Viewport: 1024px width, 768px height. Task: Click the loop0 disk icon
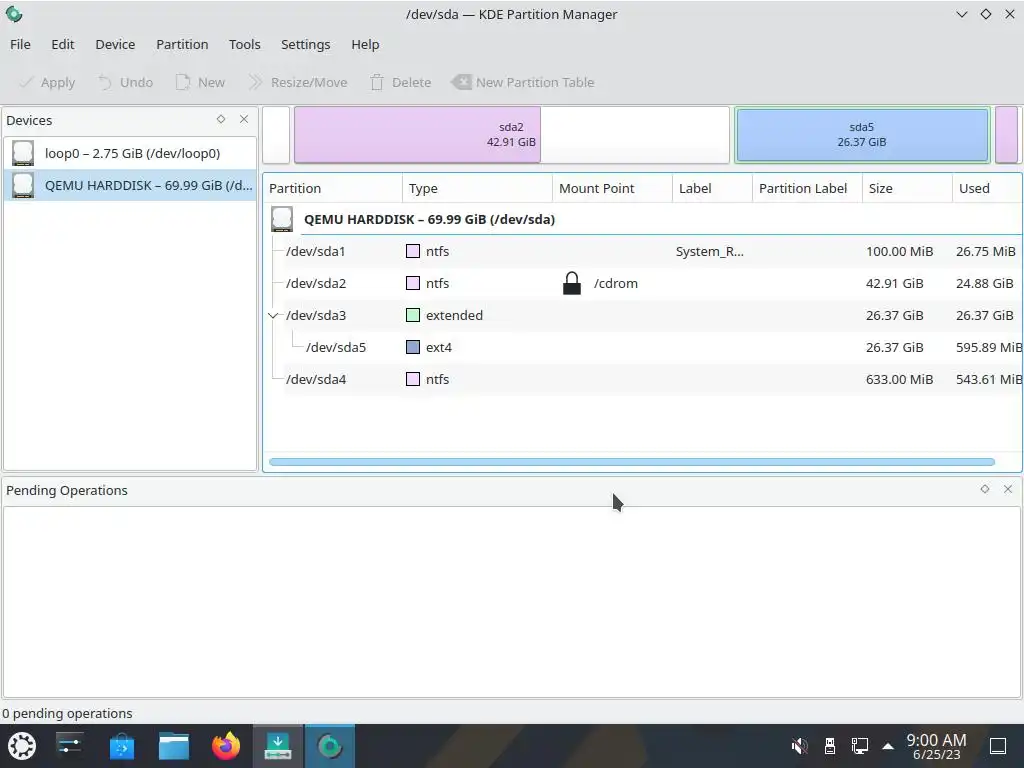23,153
